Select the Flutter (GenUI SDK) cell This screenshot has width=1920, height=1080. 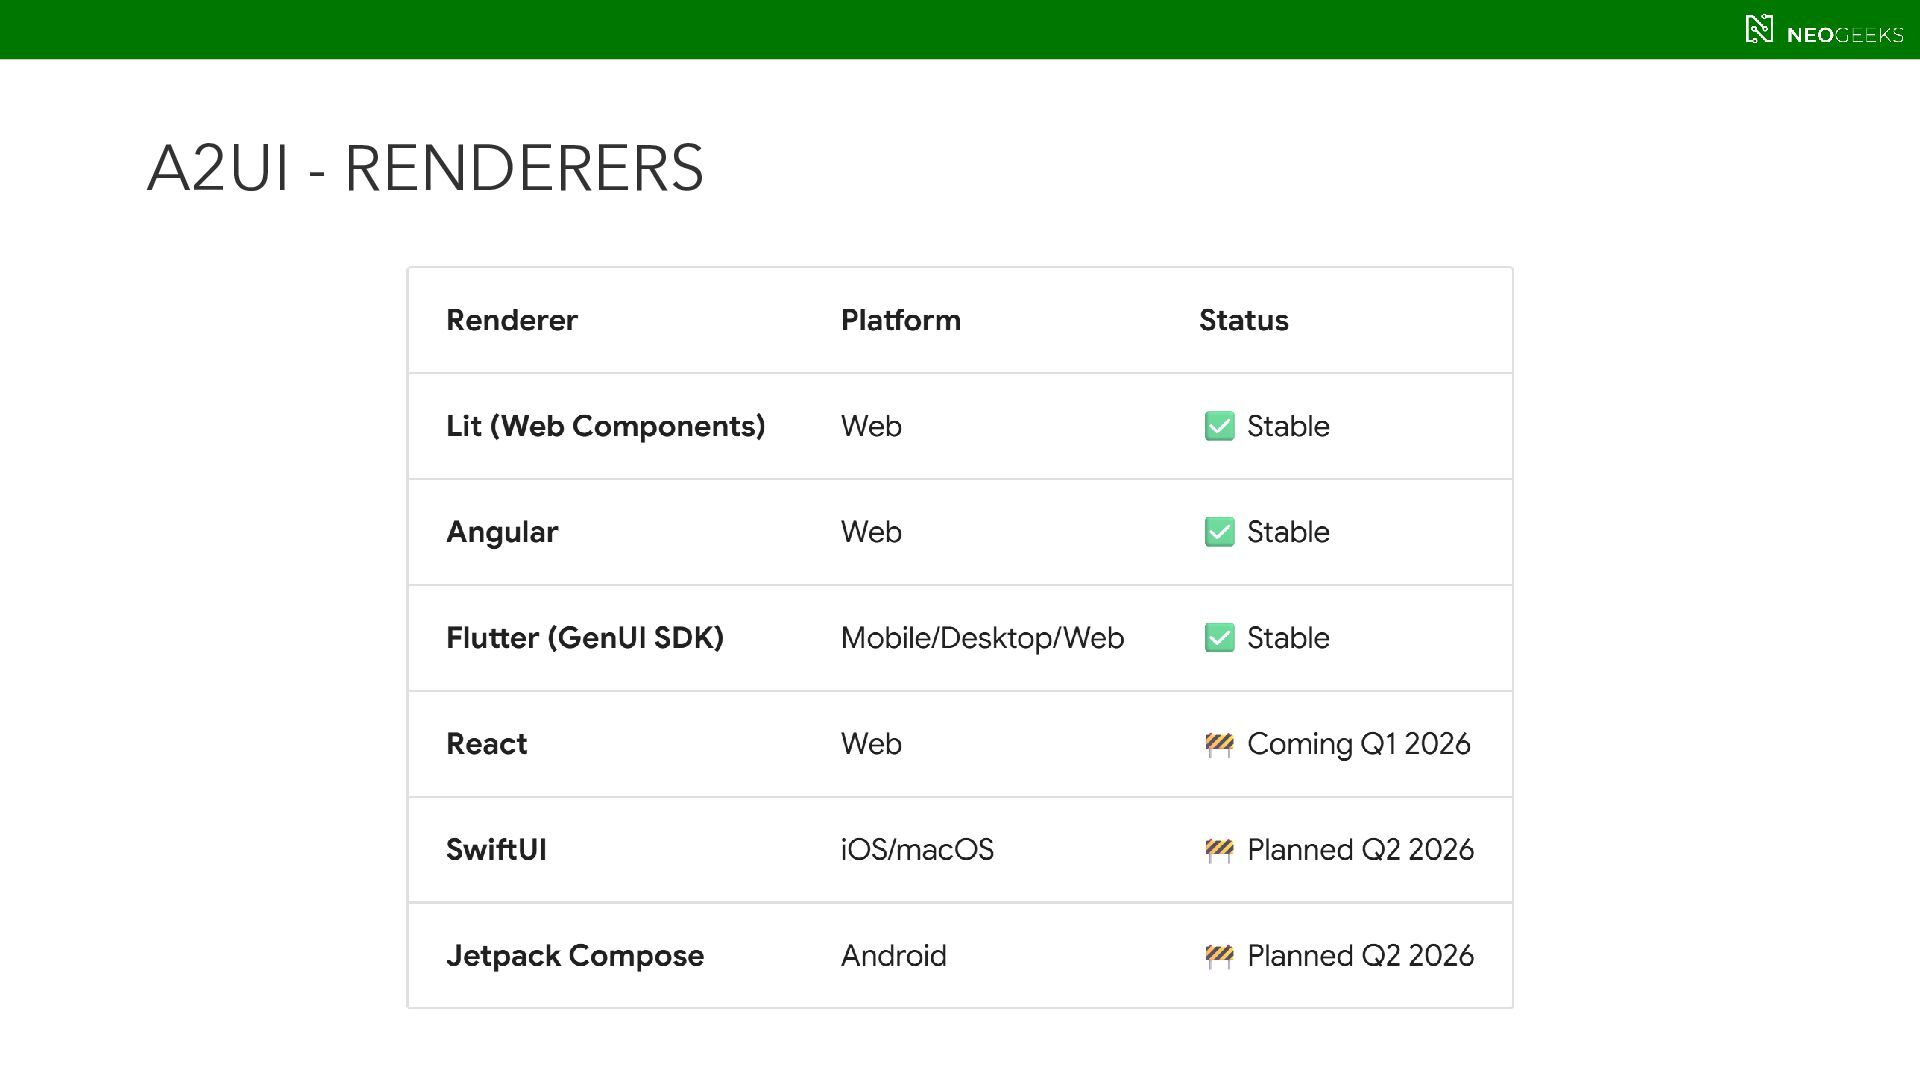point(584,638)
